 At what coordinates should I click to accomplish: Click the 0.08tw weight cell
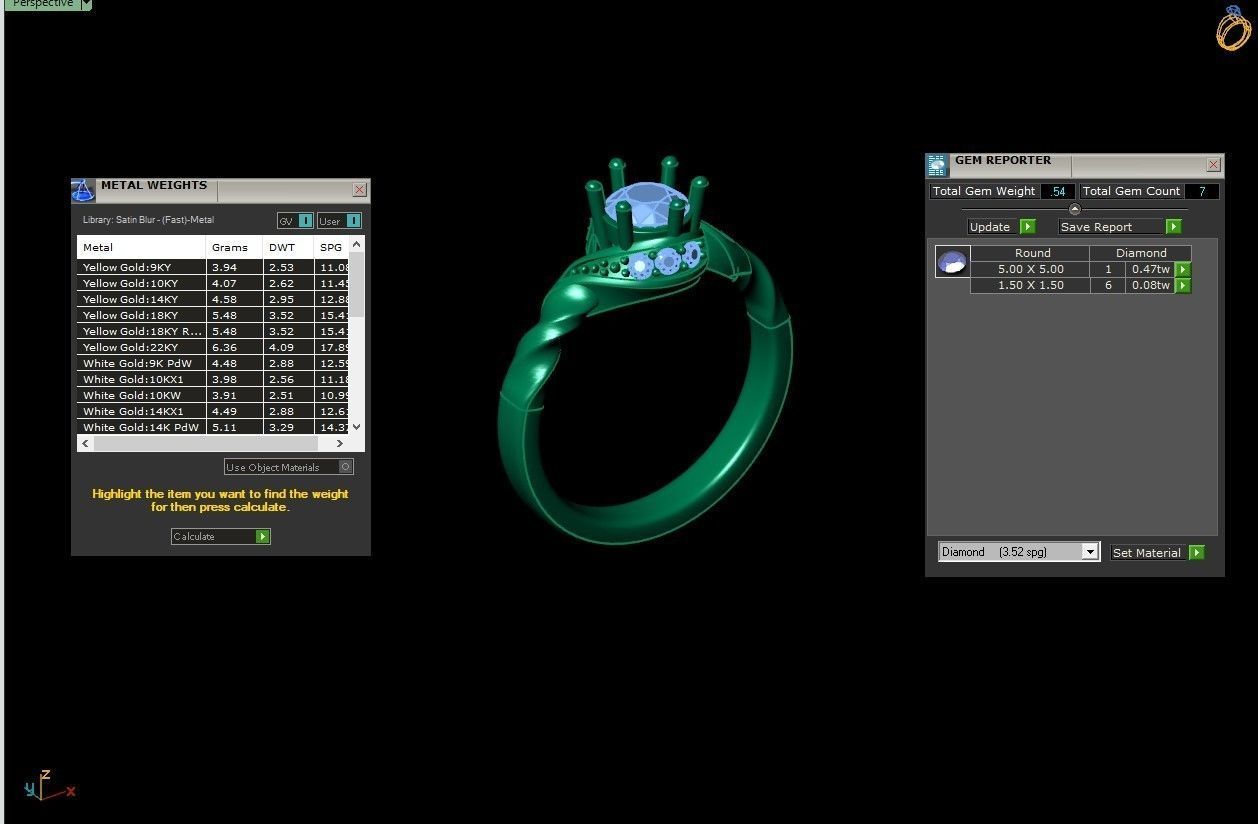pos(1150,285)
